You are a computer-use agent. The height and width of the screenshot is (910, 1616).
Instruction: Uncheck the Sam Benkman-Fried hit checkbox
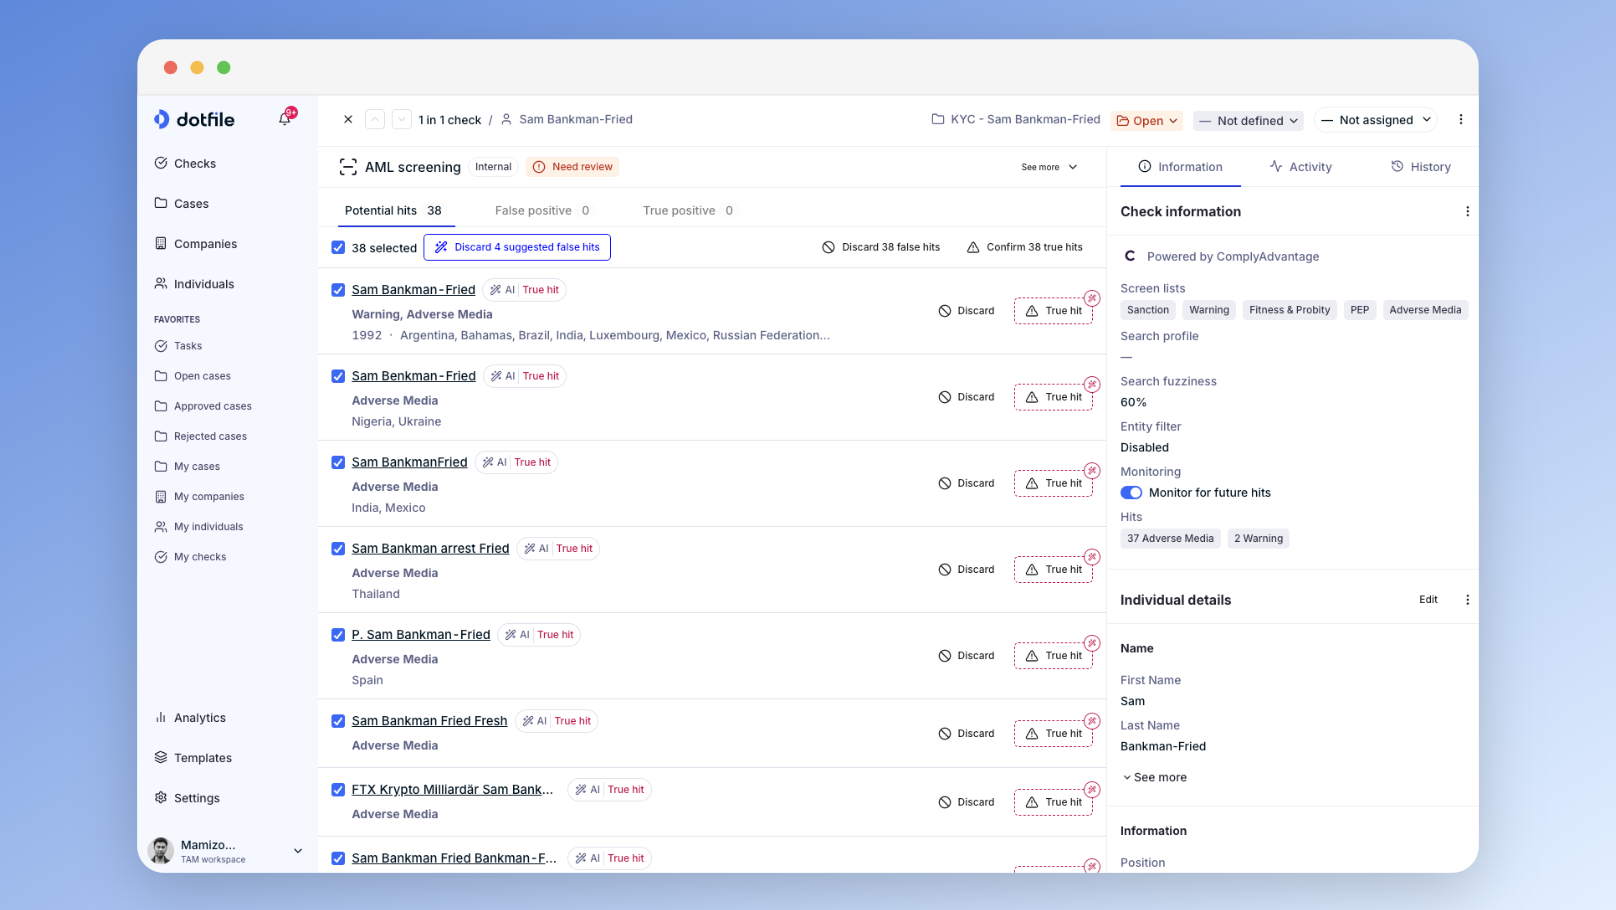(338, 376)
